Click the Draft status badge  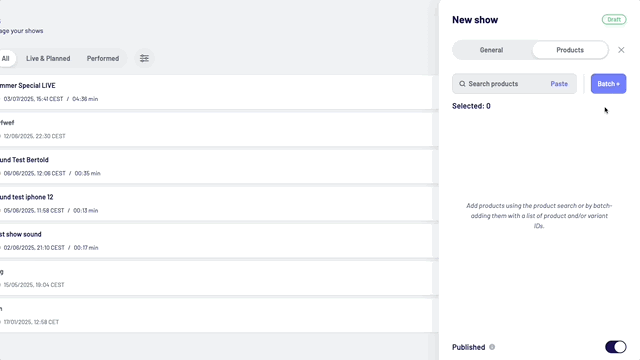[614, 20]
